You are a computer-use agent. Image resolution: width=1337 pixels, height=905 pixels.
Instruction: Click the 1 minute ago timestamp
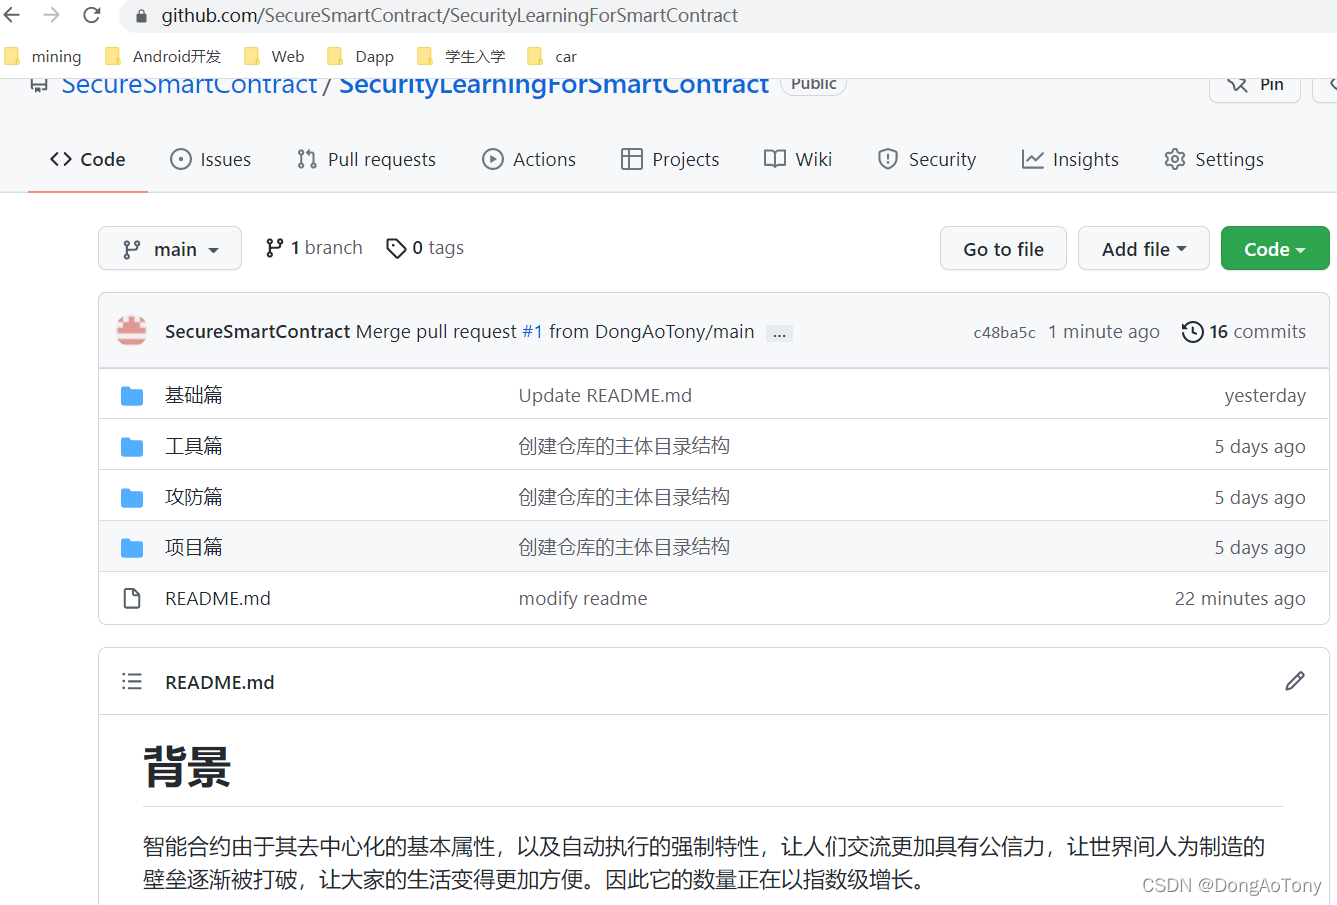point(1104,331)
